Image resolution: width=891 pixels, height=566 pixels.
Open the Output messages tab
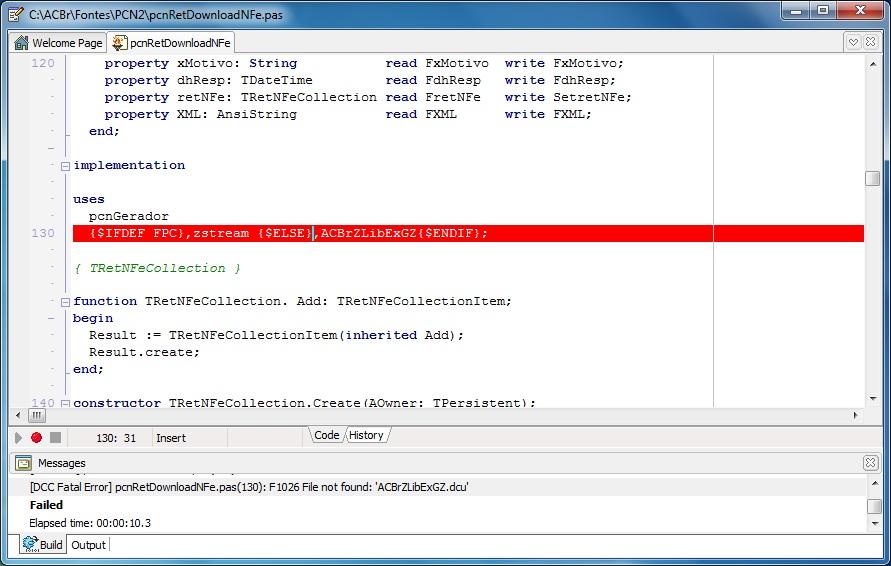point(88,545)
